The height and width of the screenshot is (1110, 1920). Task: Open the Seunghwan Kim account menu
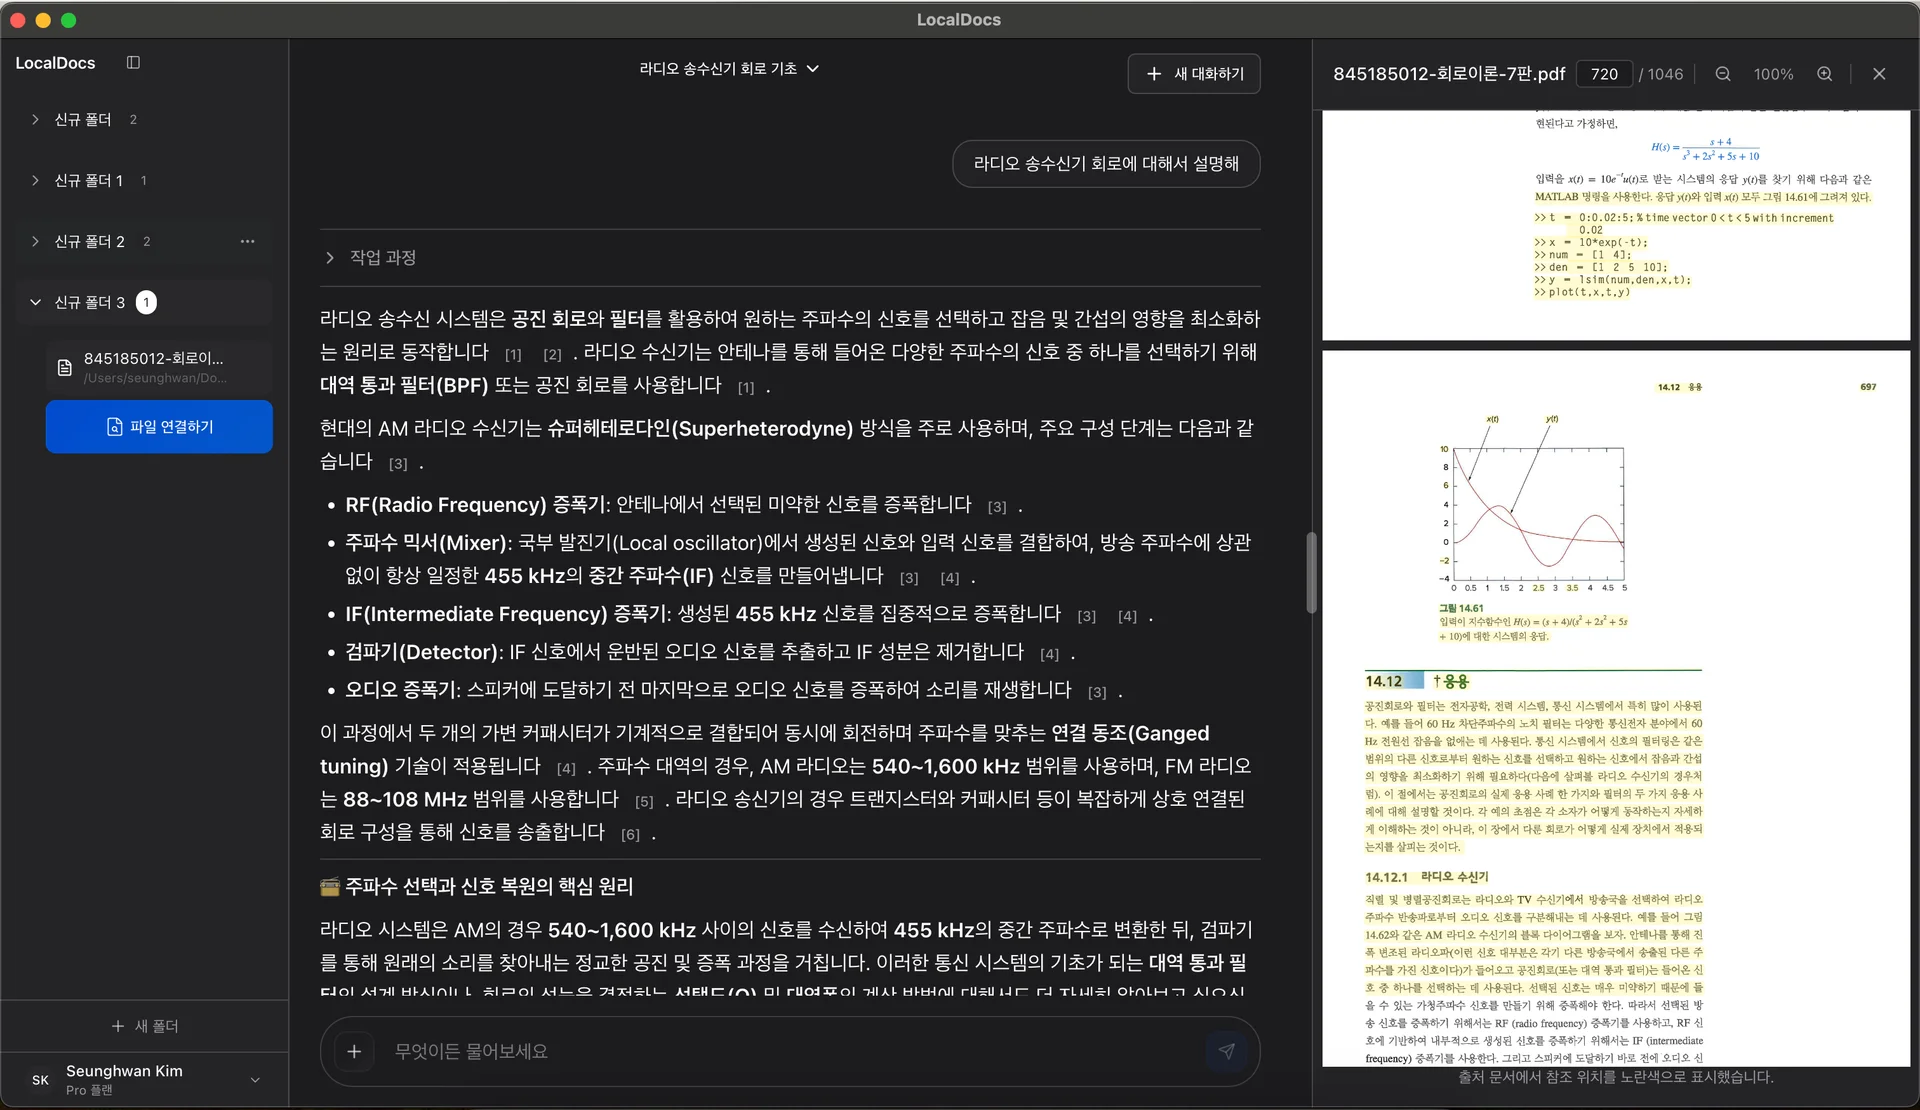(x=255, y=1080)
